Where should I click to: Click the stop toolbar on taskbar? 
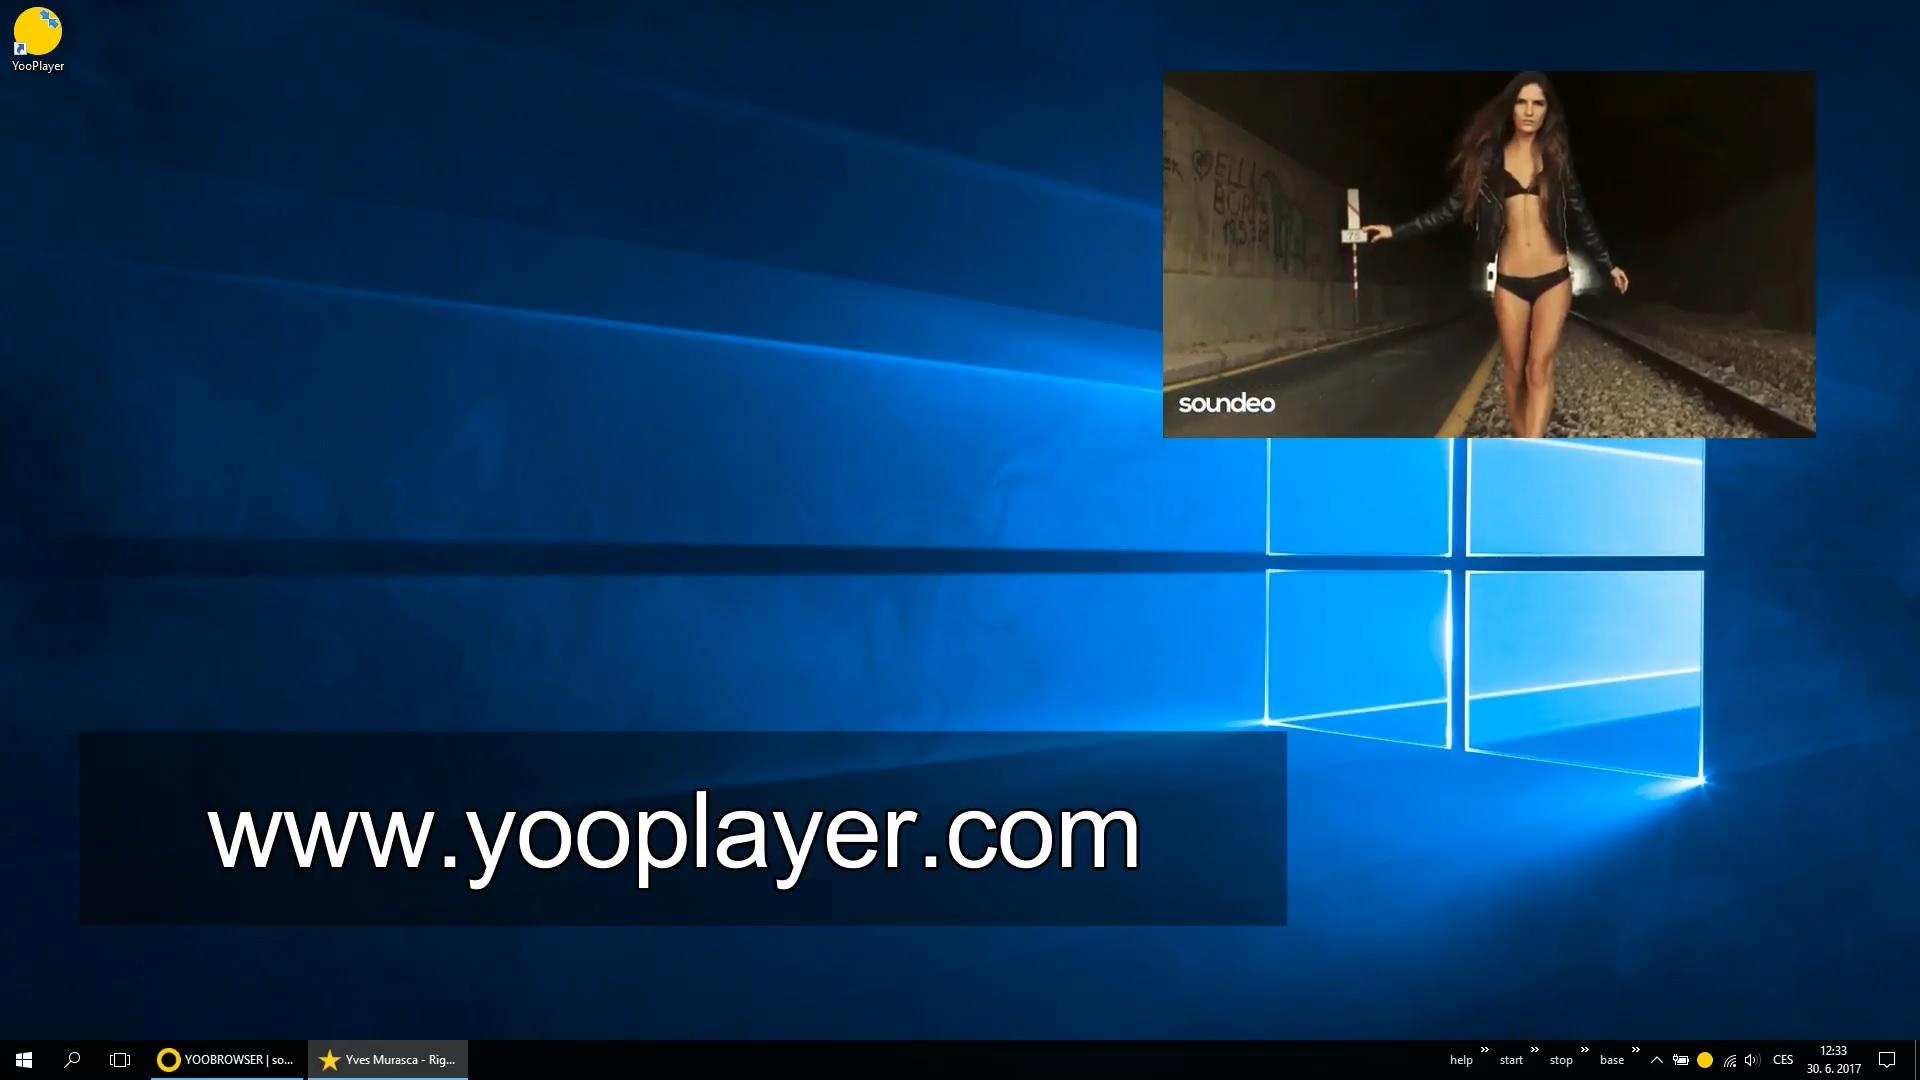(1561, 1060)
